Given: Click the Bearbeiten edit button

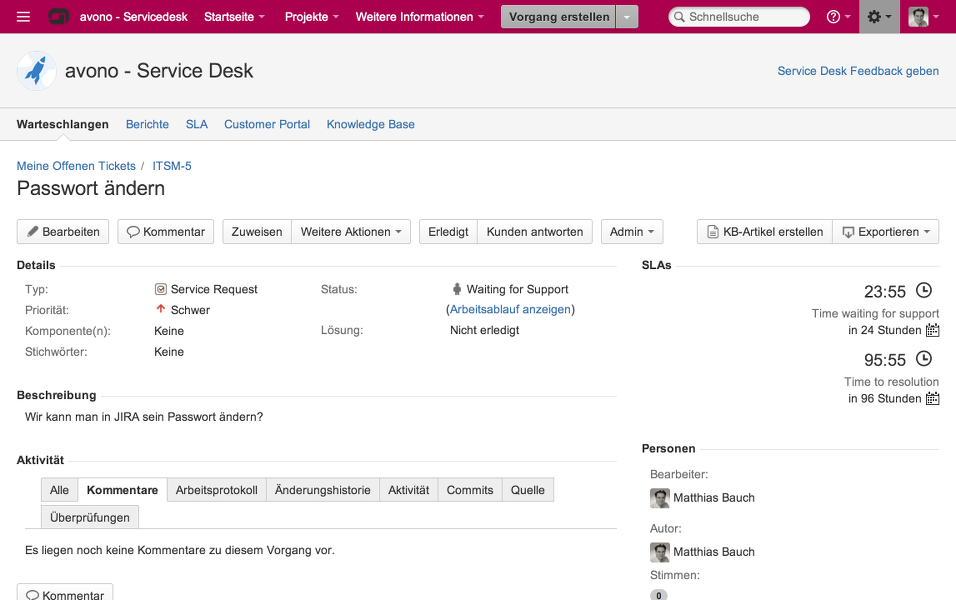Looking at the screenshot, I should pos(63,232).
